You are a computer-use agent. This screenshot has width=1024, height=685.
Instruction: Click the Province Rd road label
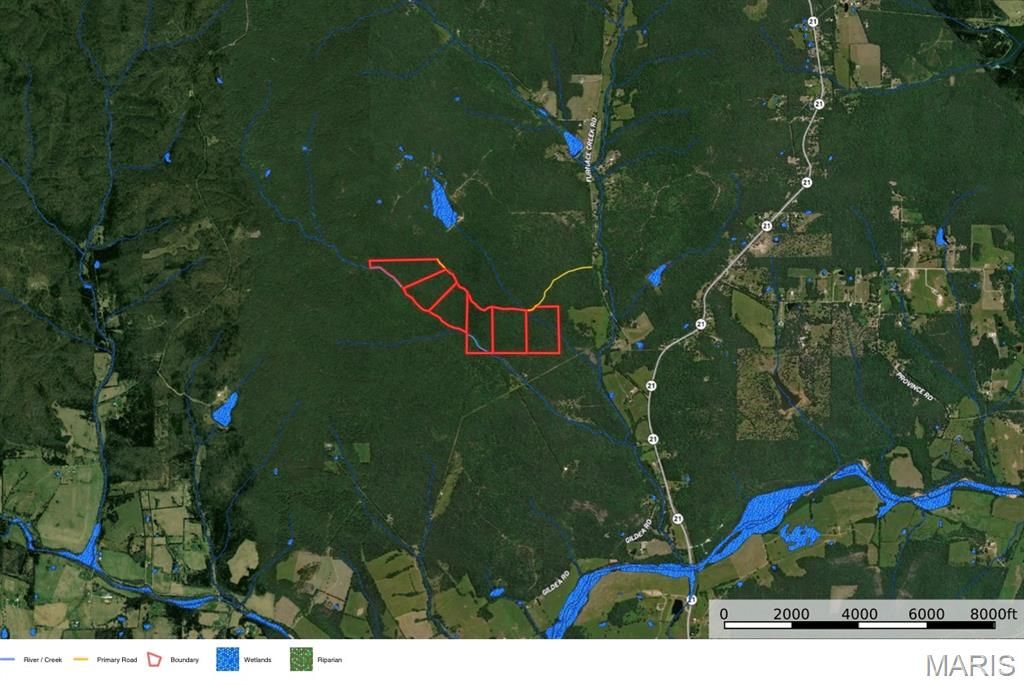913,383
